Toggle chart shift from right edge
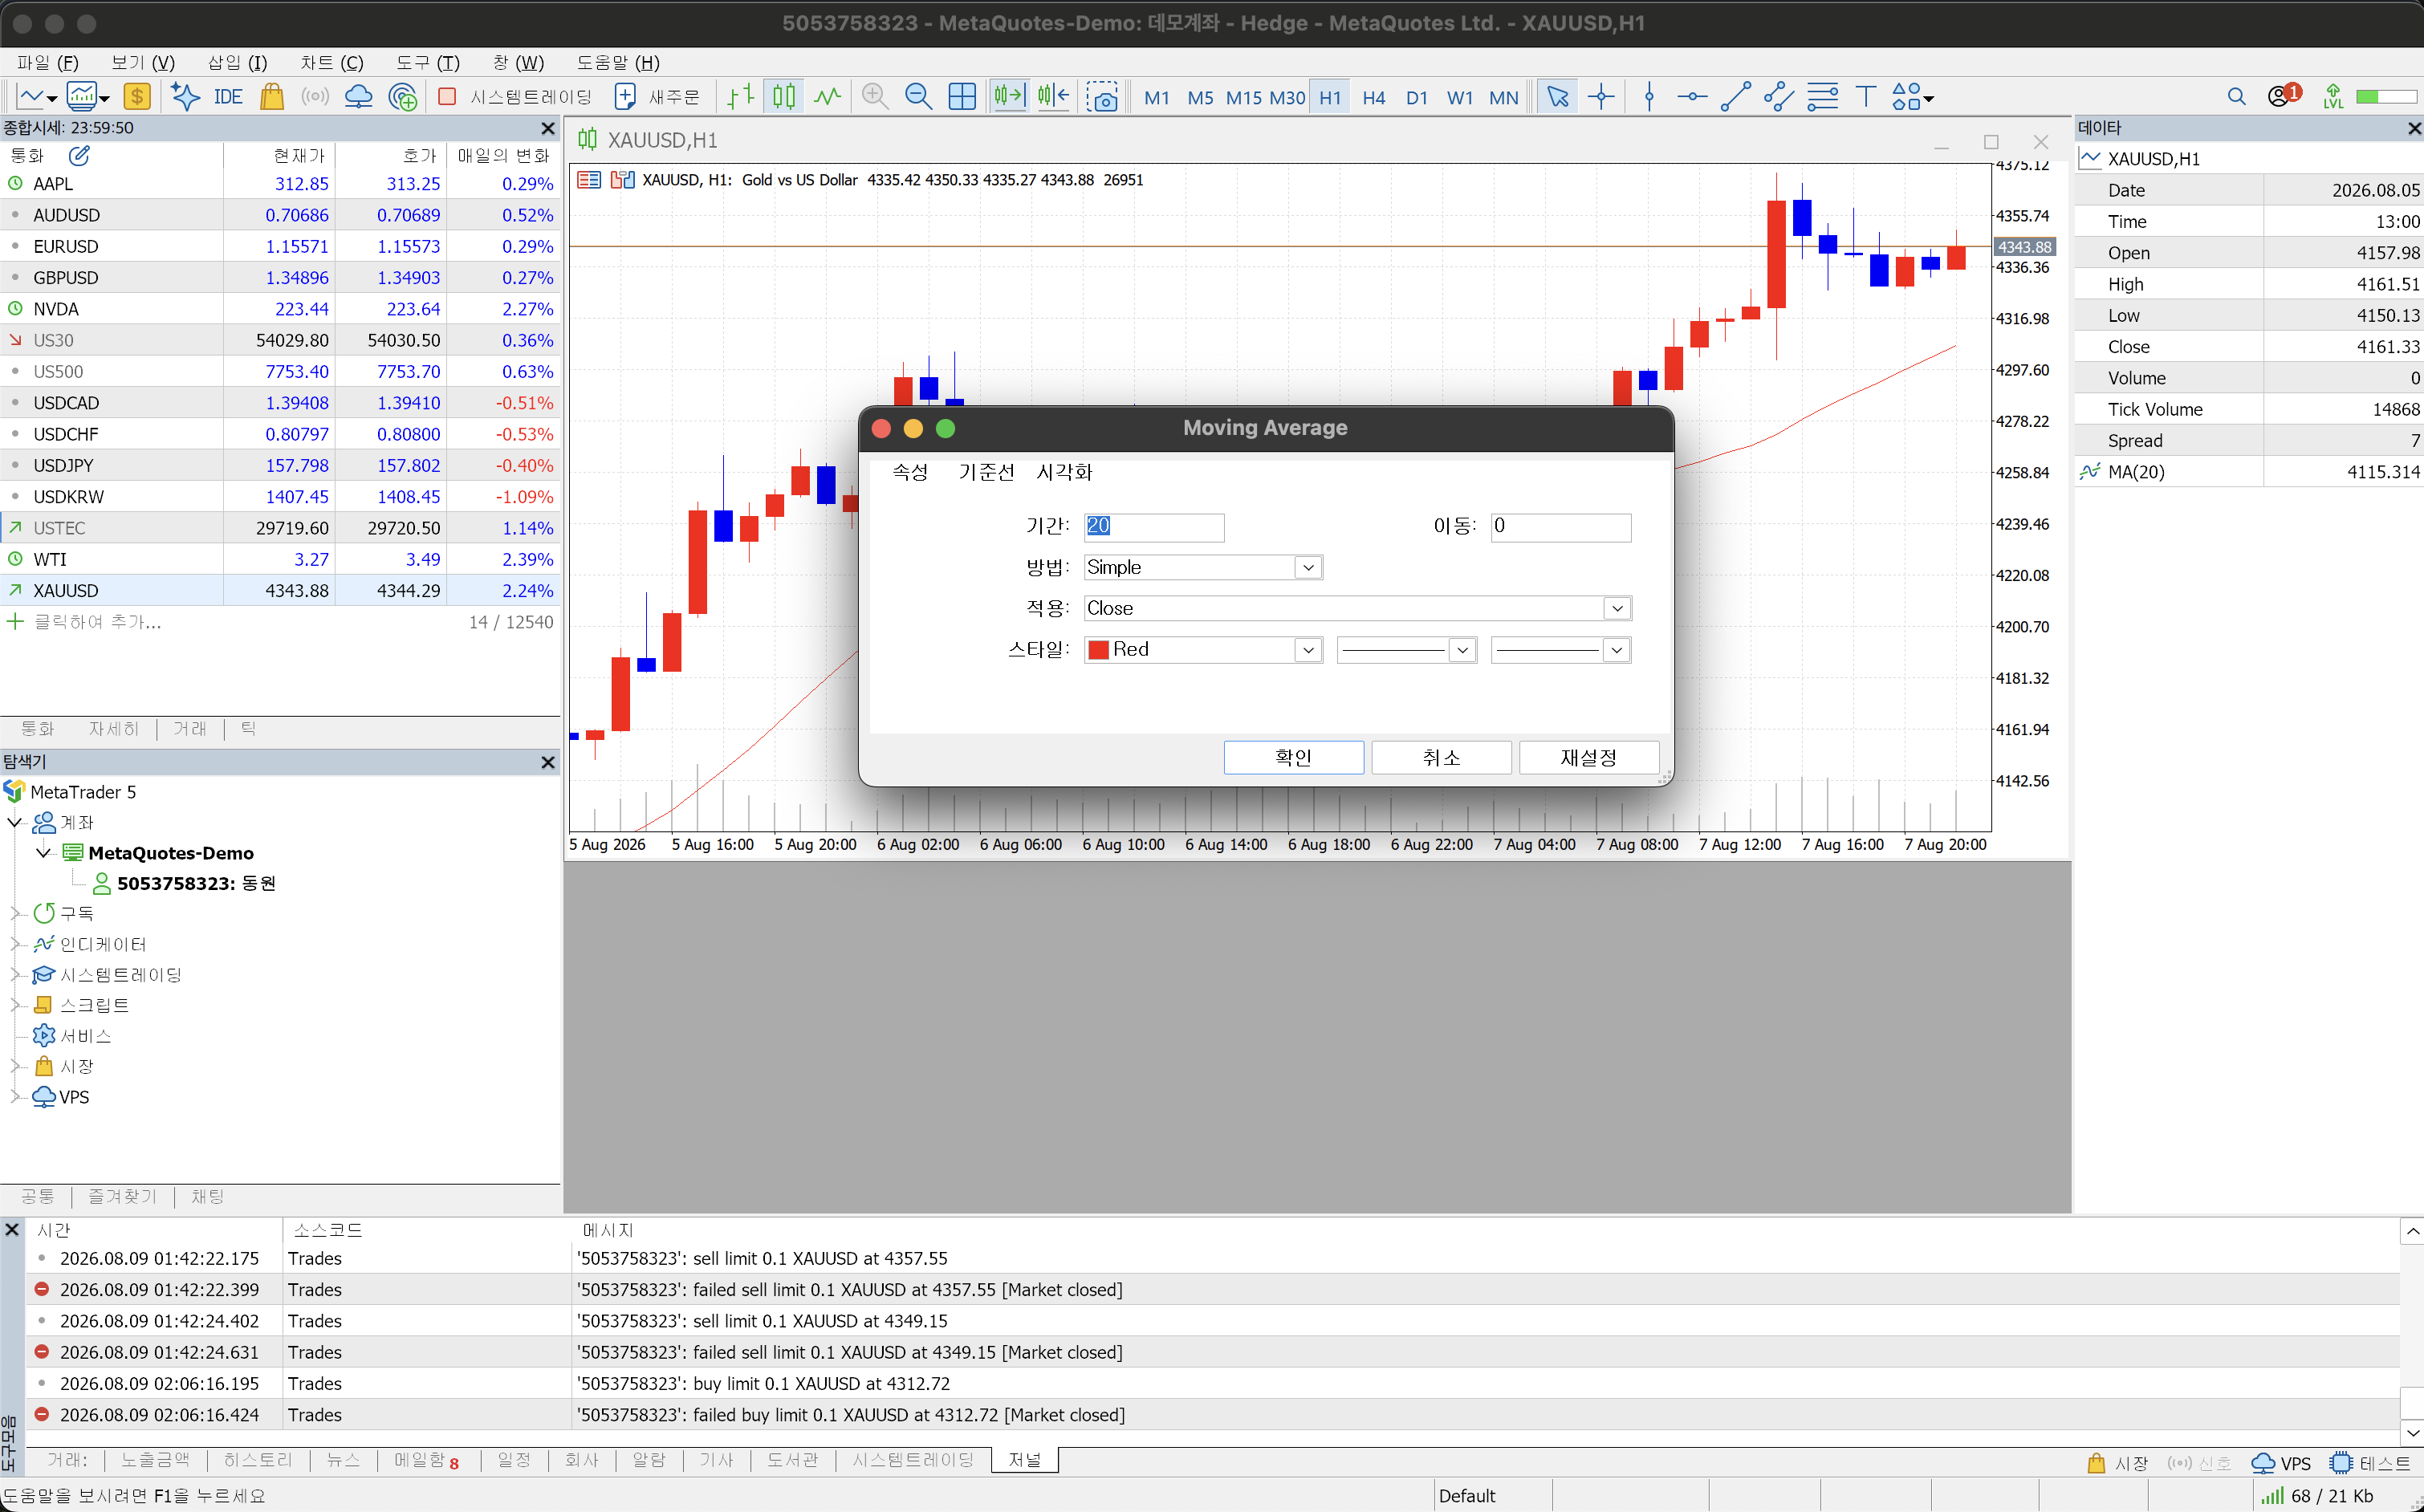The width and height of the screenshot is (2424, 1512). click(1053, 97)
